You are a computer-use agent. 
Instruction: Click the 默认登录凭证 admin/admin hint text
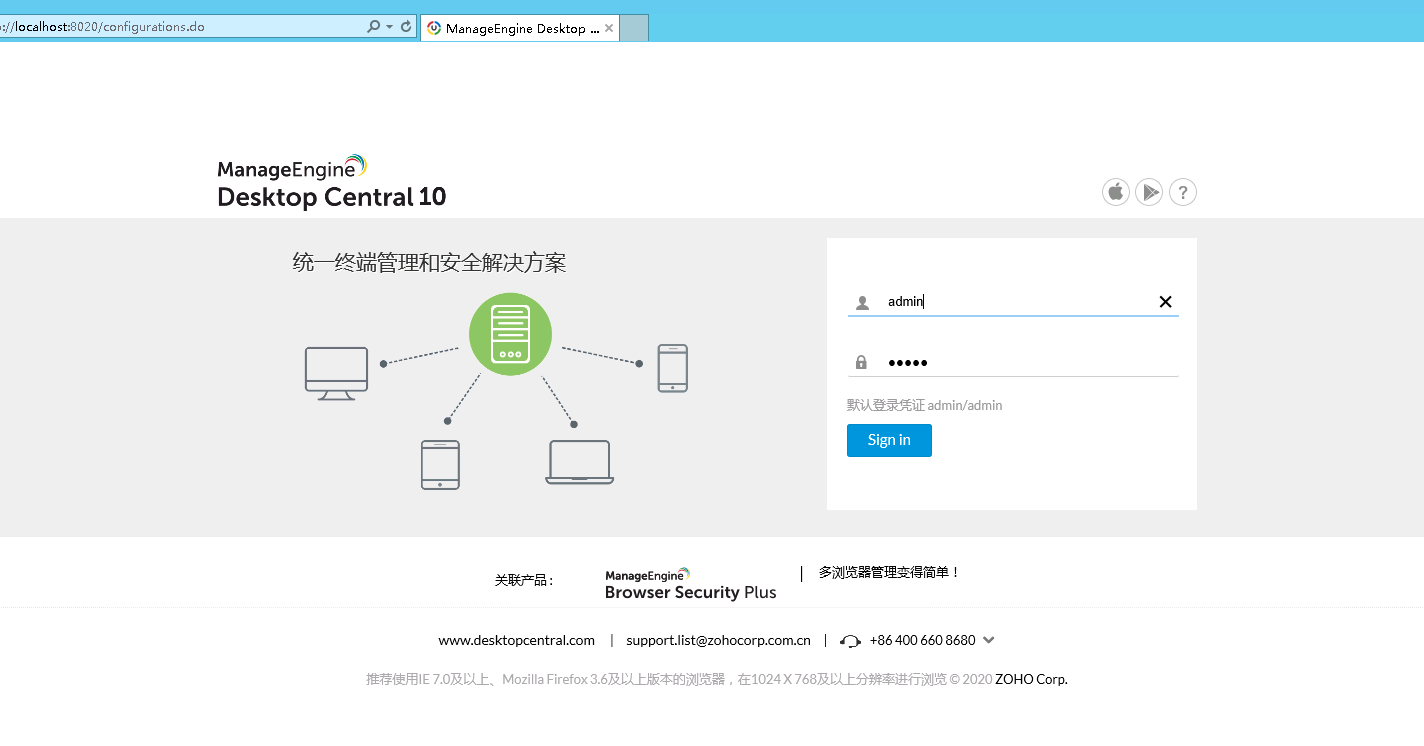point(924,405)
